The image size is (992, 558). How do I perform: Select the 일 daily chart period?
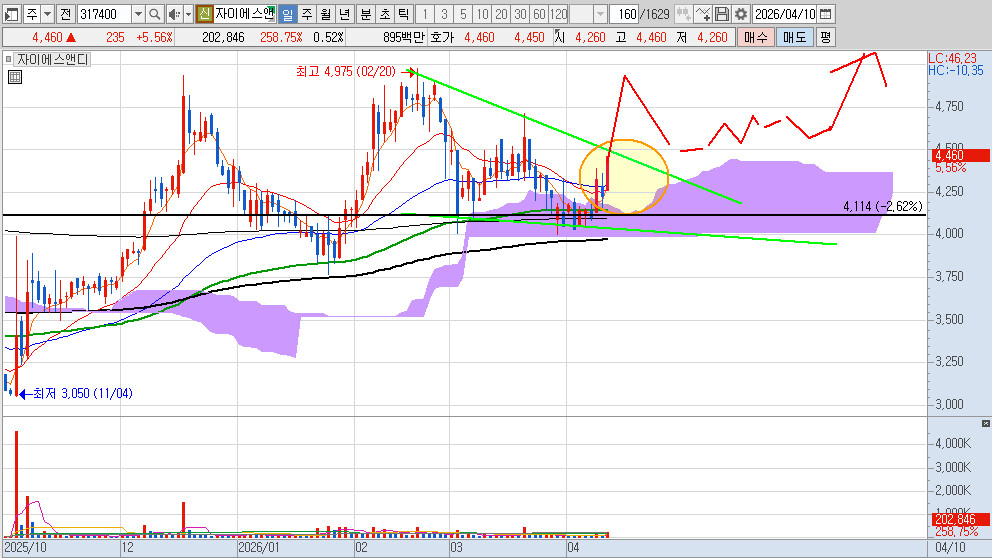287,13
